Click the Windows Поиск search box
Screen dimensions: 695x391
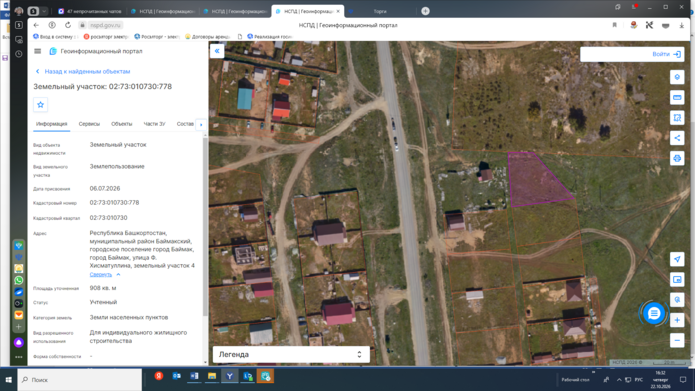pyautogui.click(x=80, y=380)
